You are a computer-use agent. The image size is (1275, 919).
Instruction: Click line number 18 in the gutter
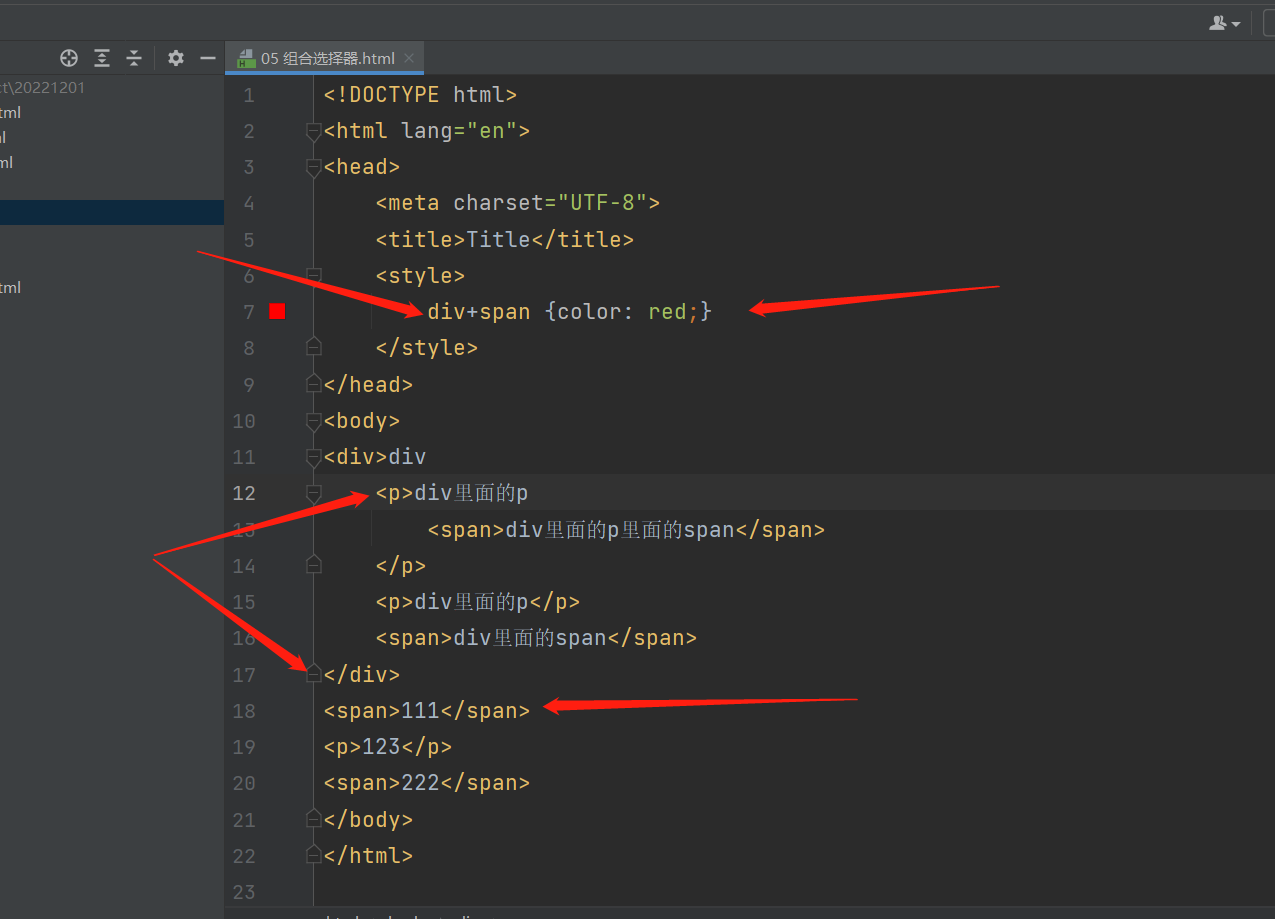pos(244,711)
